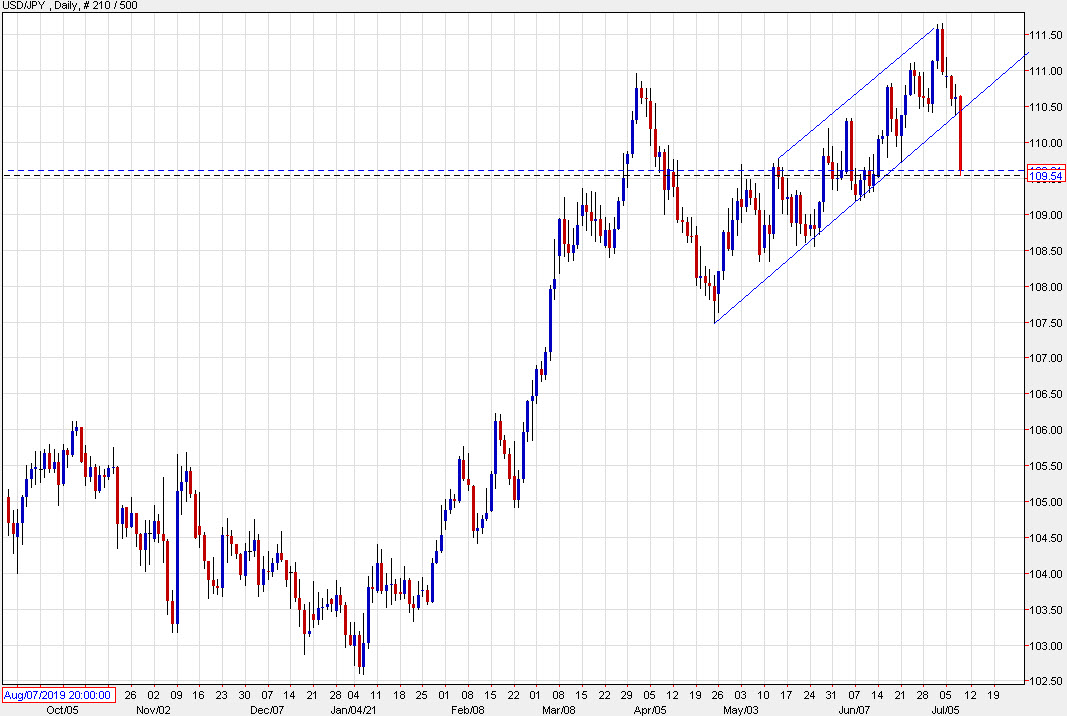The width and height of the screenshot is (1067, 716).
Task: Click the day label 30 on time axis
Action: tap(244, 695)
